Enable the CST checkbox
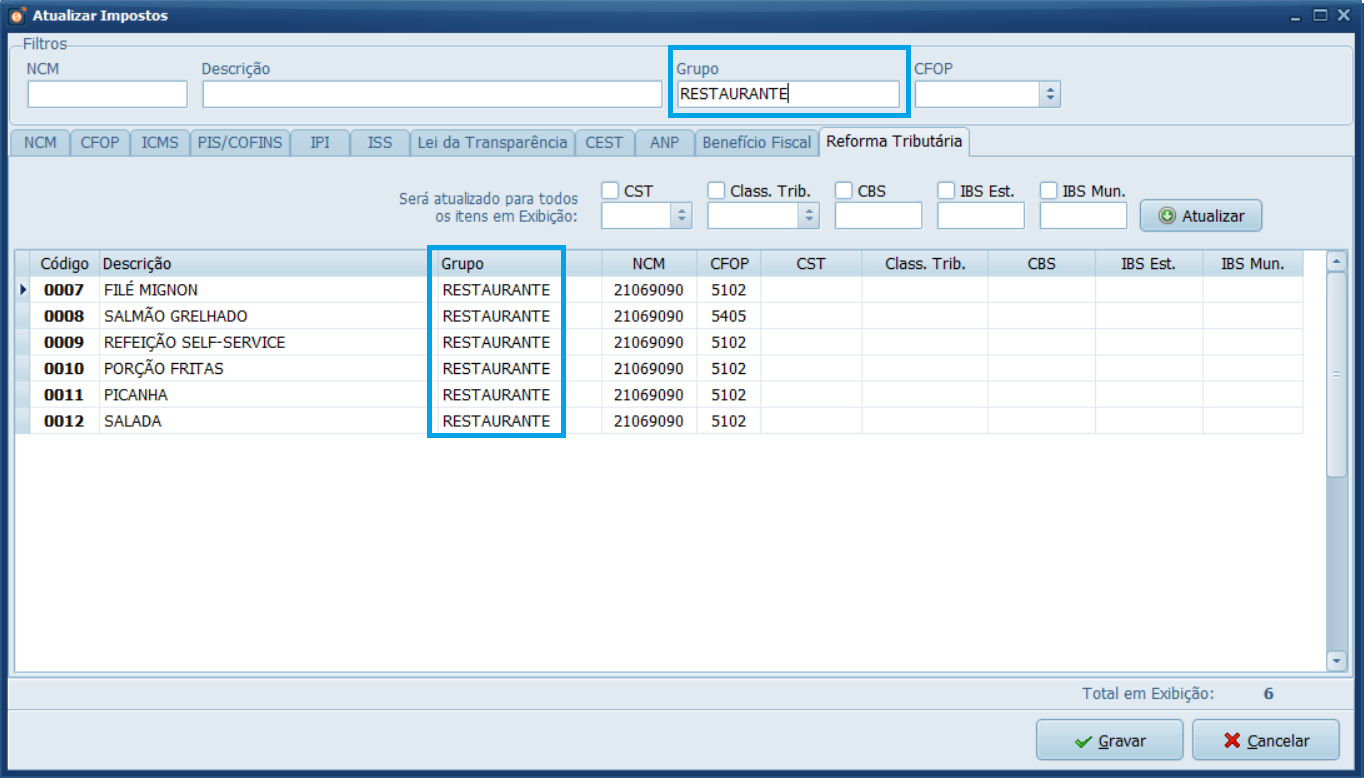The width and height of the screenshot is (1364, 778). point(610,191)
